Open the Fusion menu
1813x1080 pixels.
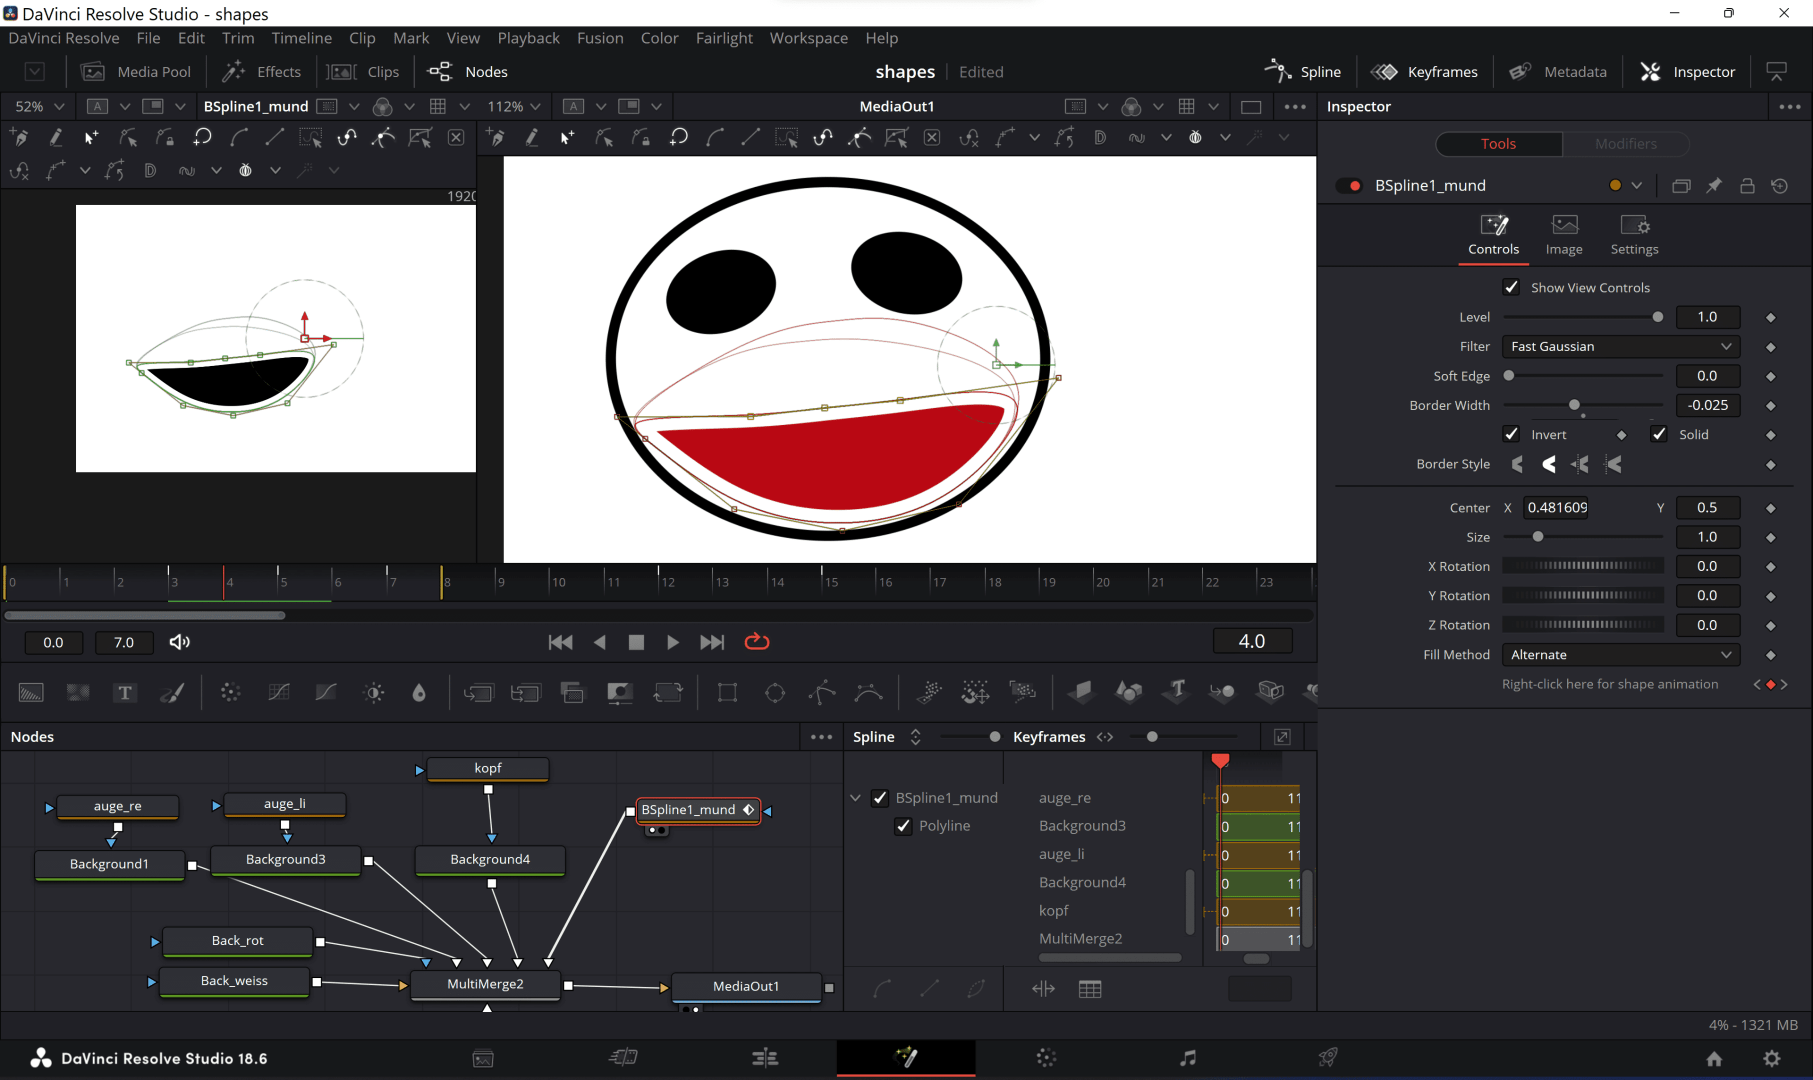pos(600,38)
